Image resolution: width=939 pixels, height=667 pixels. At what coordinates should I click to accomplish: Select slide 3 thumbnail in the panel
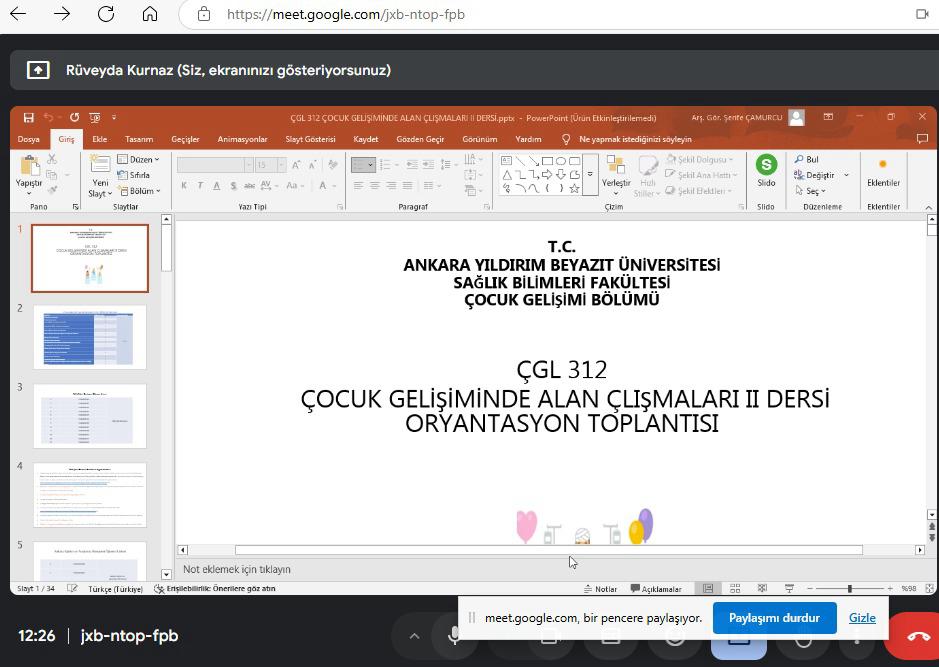click(90, 415)
